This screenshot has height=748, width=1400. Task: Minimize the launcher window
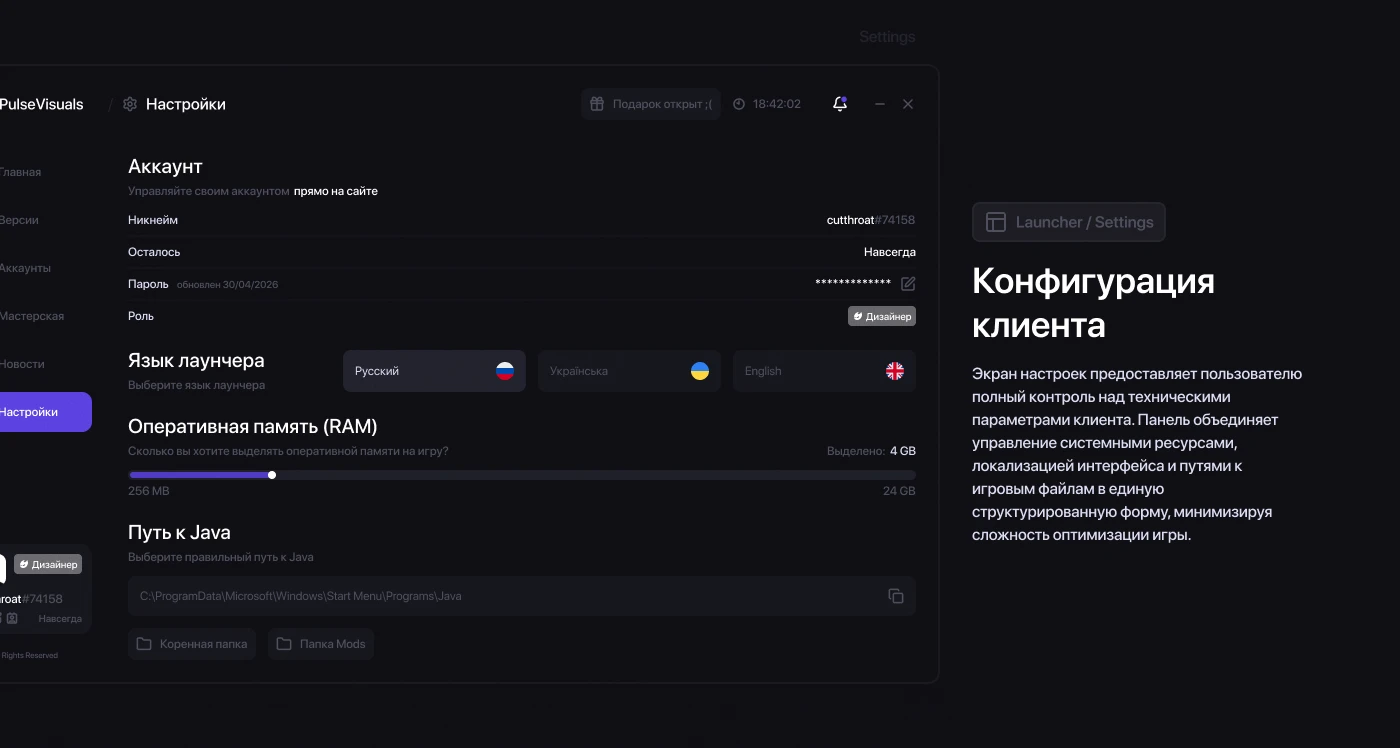pos(880,104)
